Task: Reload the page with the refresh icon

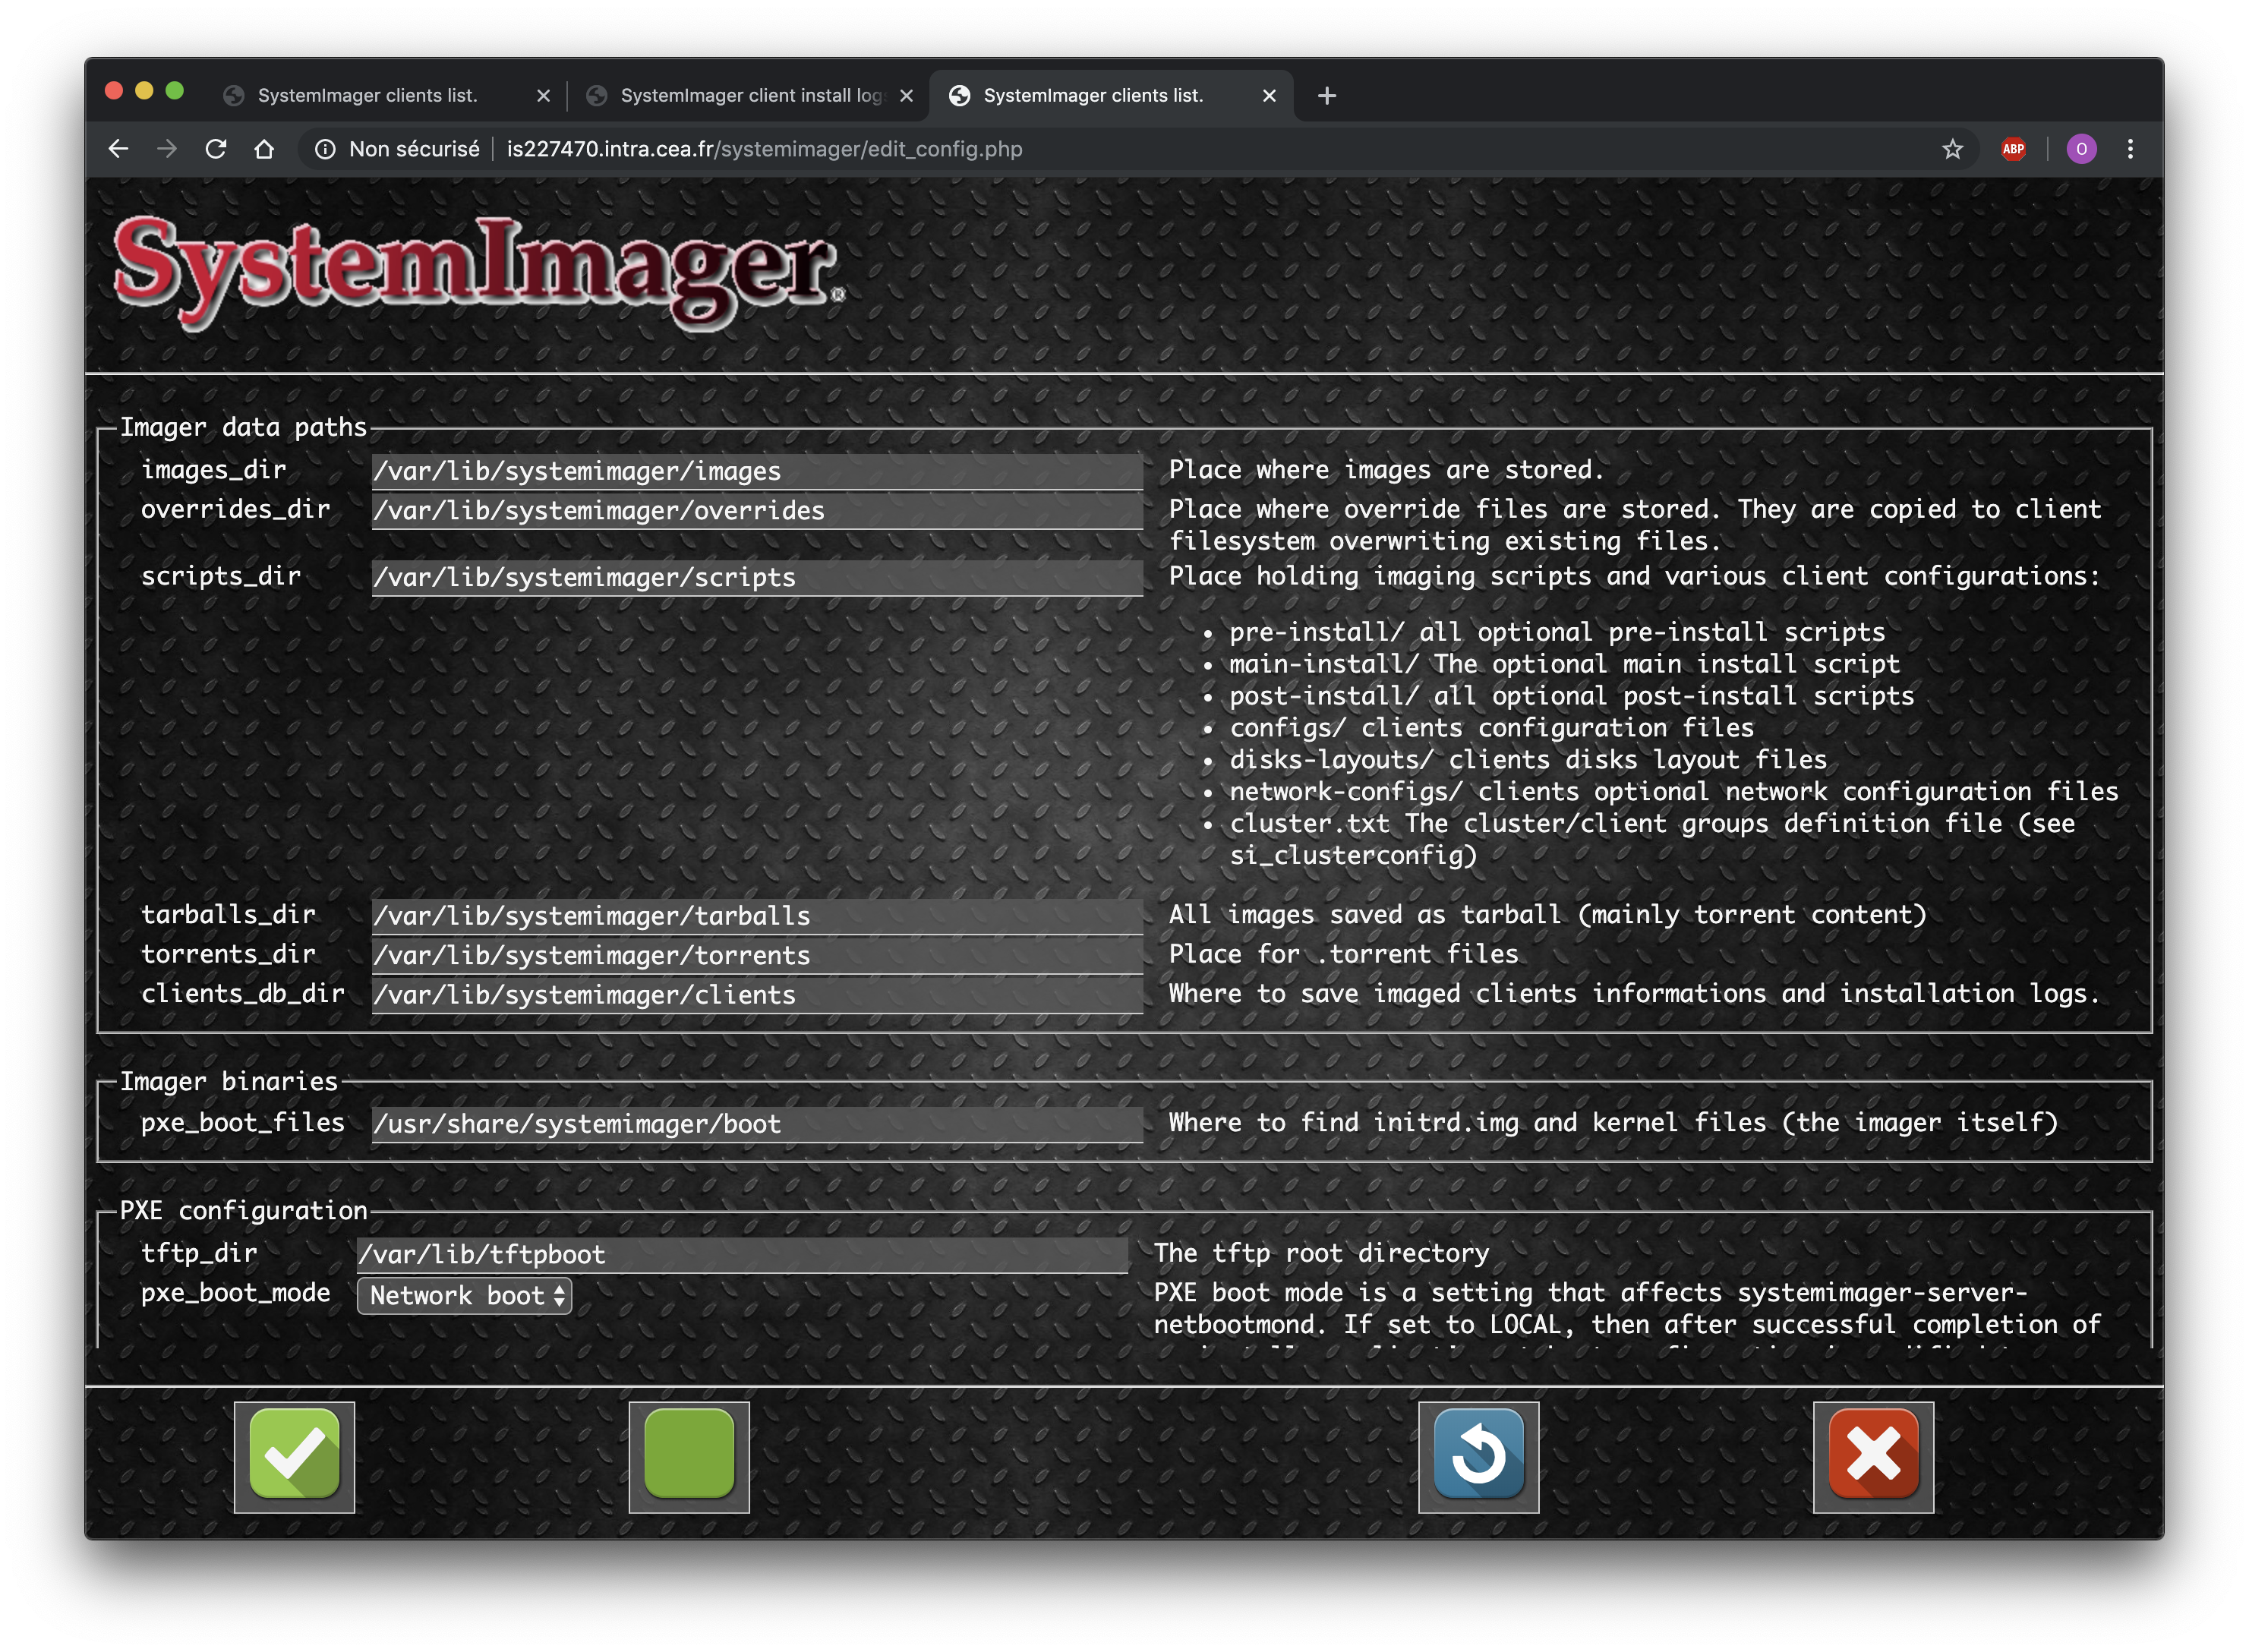Action: (x=216, y=149)
